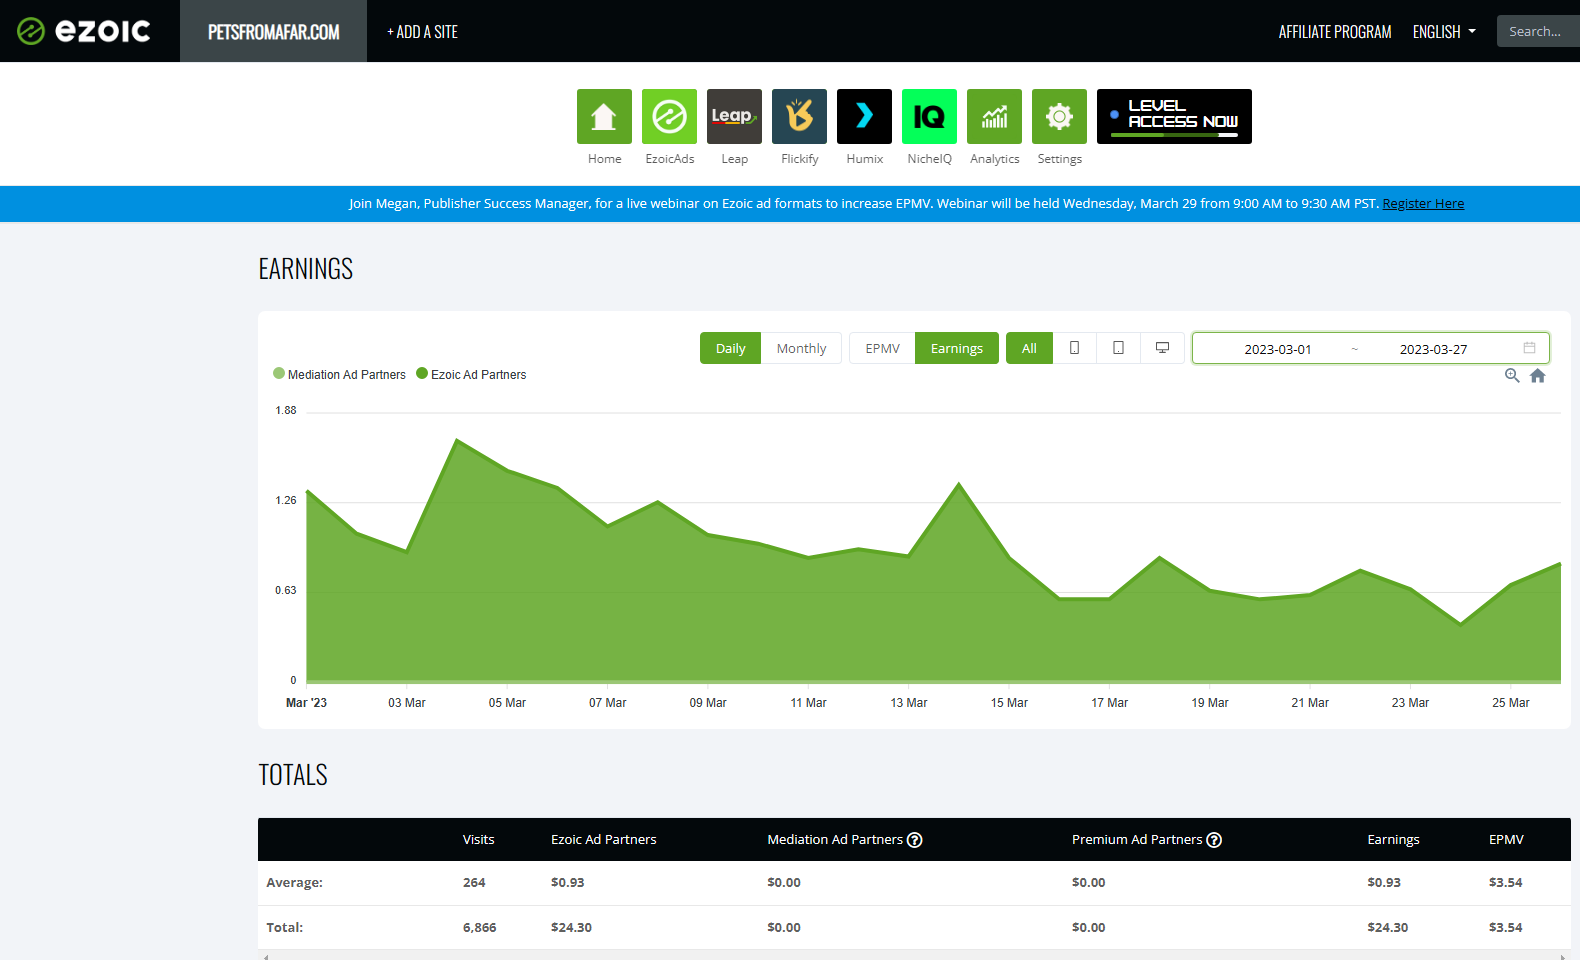This screenshot has height=960, width=1580.
Task: Click the EPMV column header in totals
Action: (x=1506, y=840)
